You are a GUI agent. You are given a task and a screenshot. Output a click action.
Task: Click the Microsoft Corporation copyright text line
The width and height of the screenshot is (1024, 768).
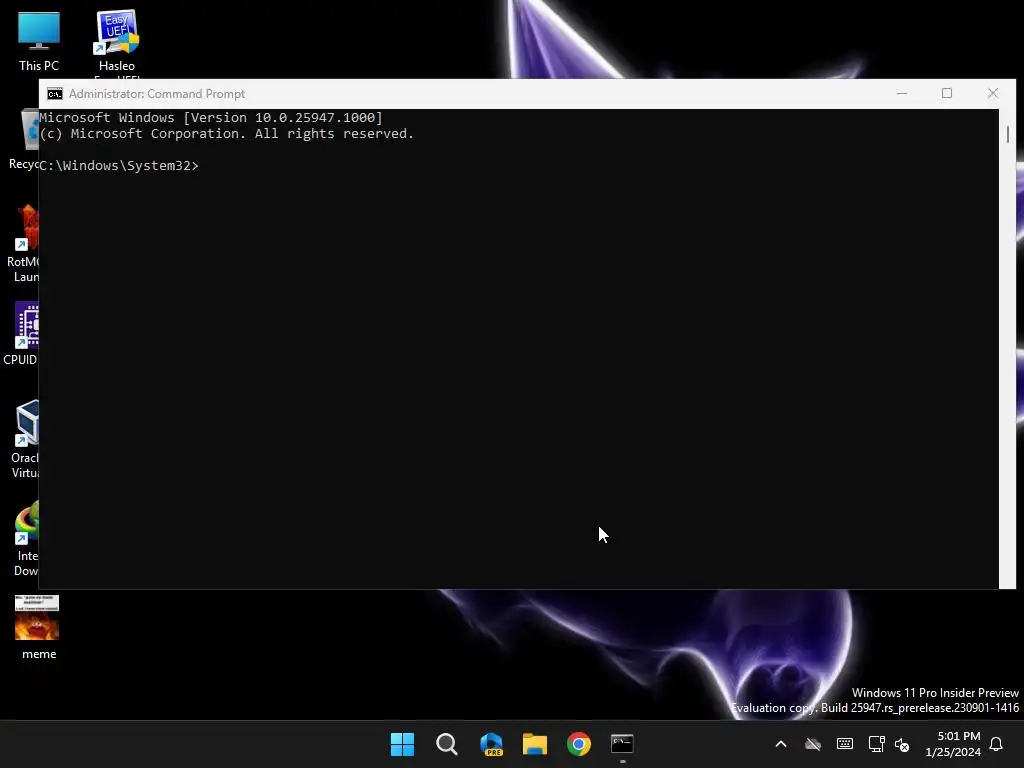[x=227, y=133]
